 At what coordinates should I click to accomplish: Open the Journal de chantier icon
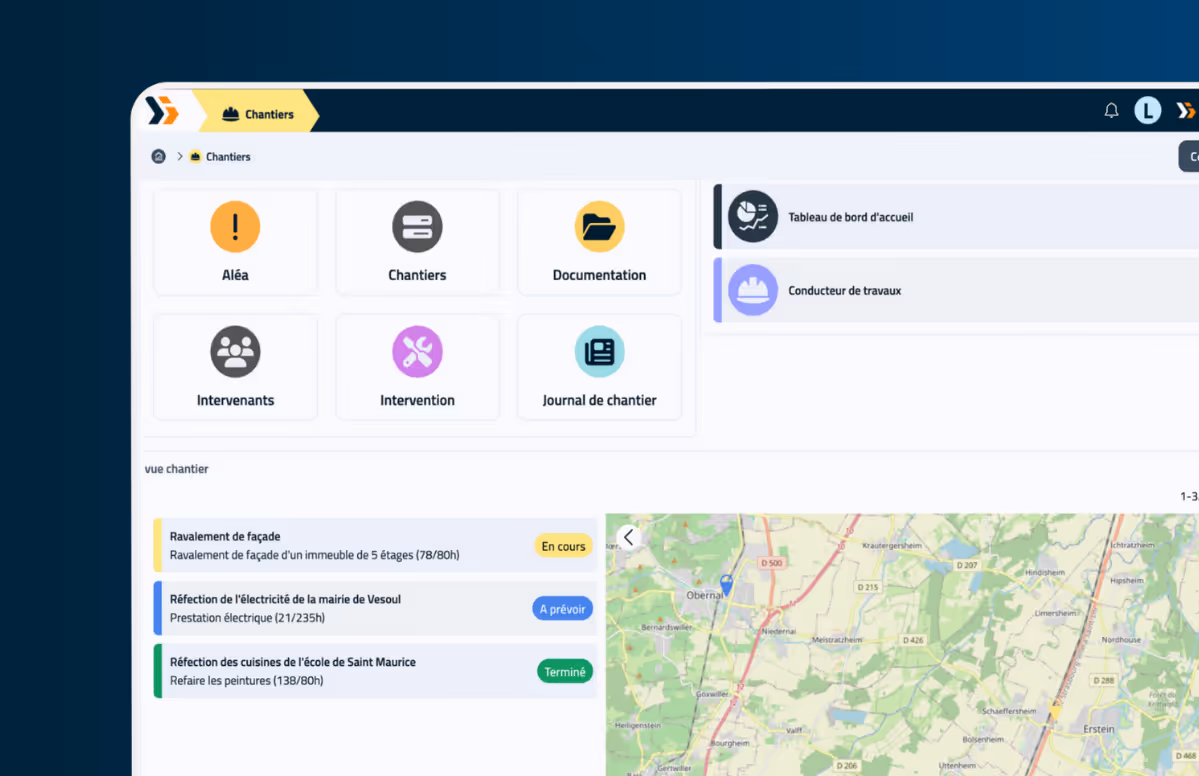coord(599,352)
